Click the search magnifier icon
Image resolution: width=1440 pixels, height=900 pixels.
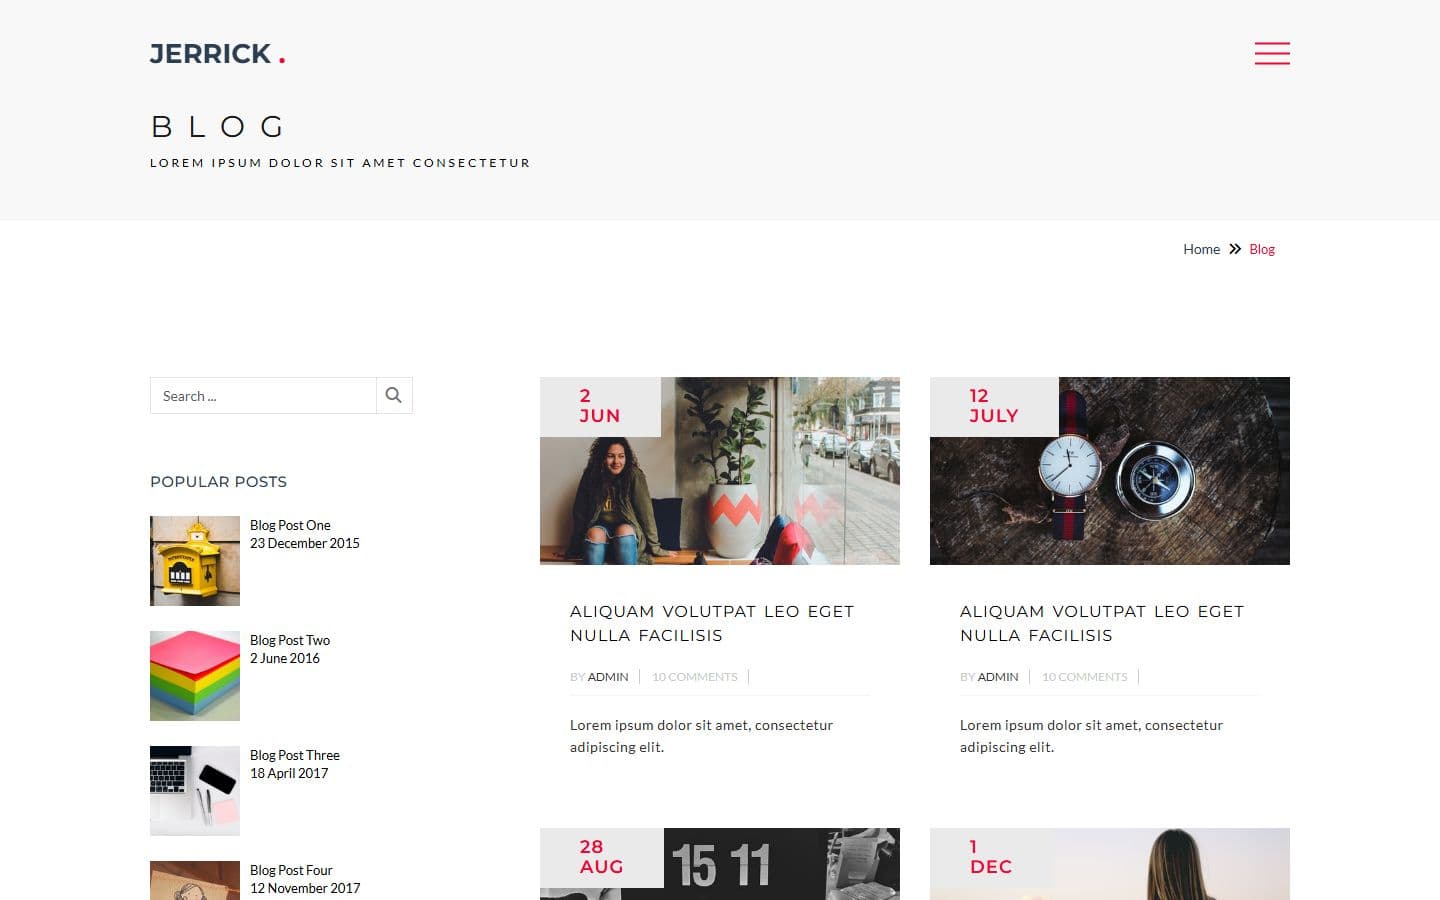pyautogui.click(x=394, y=395)
